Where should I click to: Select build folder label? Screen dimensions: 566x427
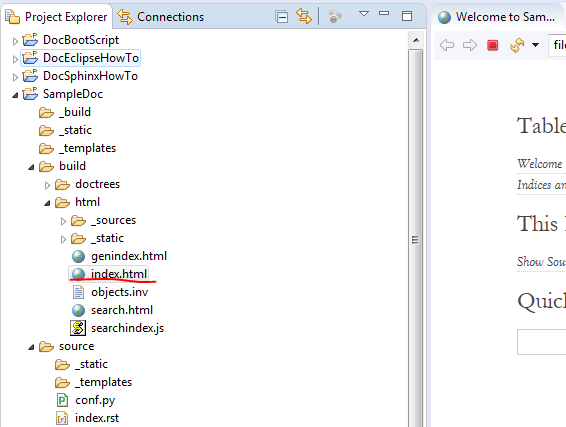pyautogui.click(x=73, y=166)
